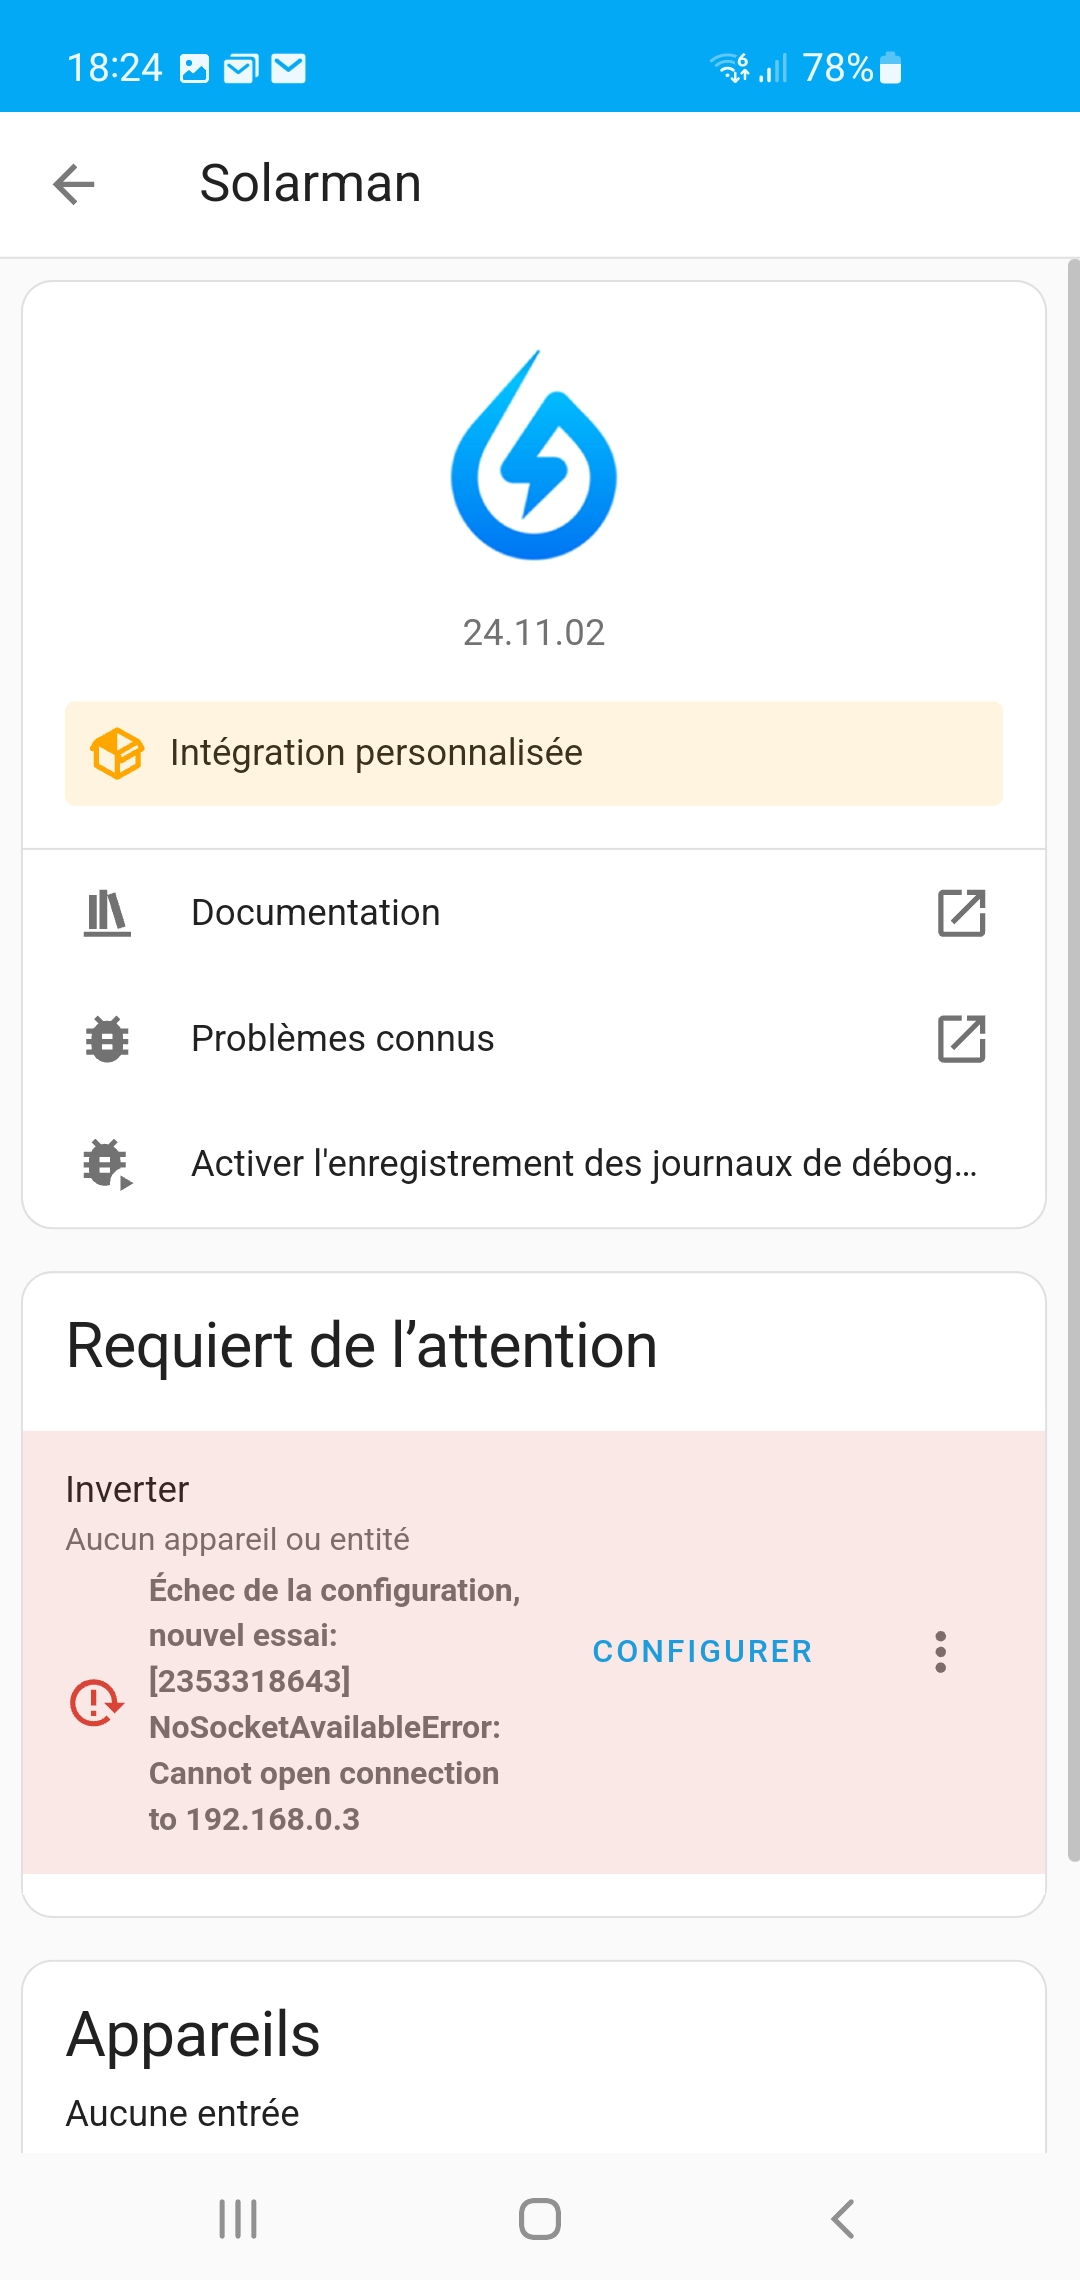The height and width of the screenshot is (2280, 1080).
Task: Click the red retry error icon
Action: point(96,1702)
